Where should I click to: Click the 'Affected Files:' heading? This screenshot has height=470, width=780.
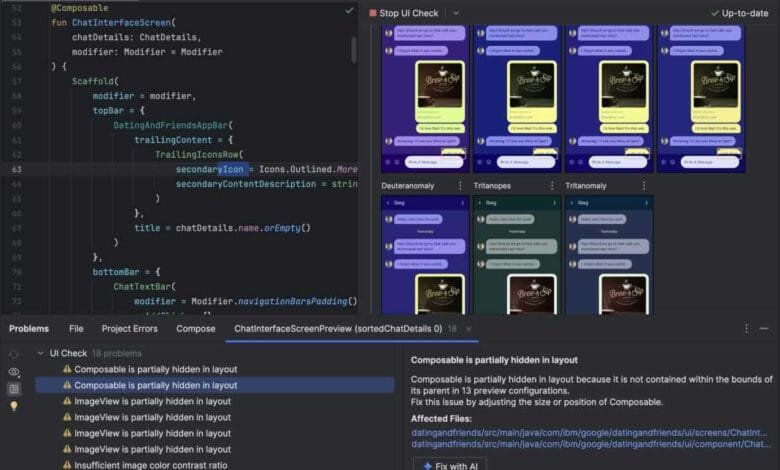pyautogui.click(x=441, y=418)
